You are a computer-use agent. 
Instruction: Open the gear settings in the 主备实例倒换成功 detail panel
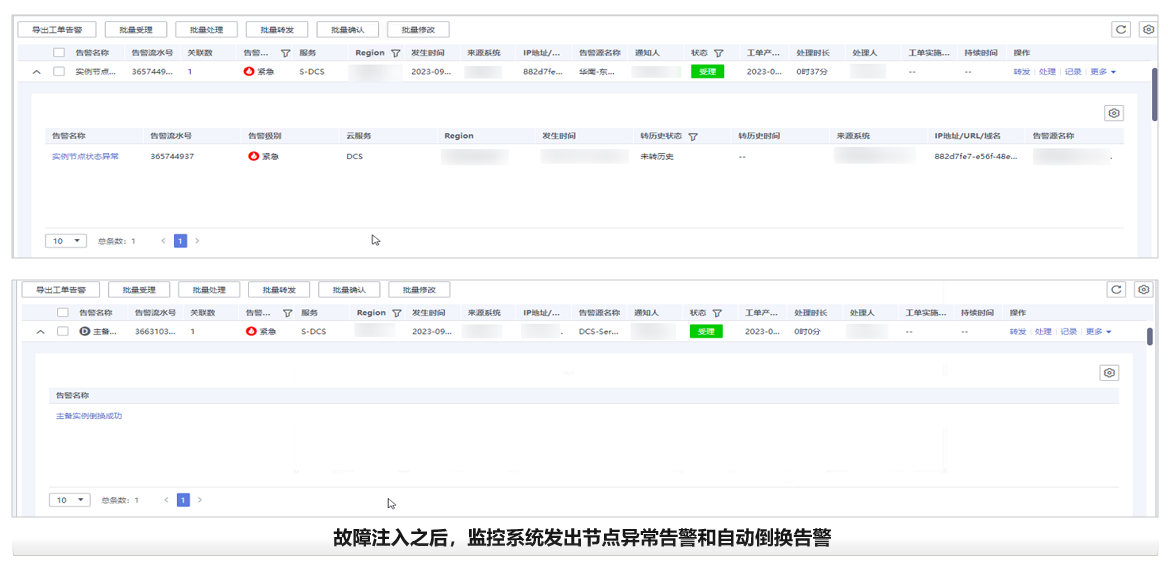click(1109, 373)
